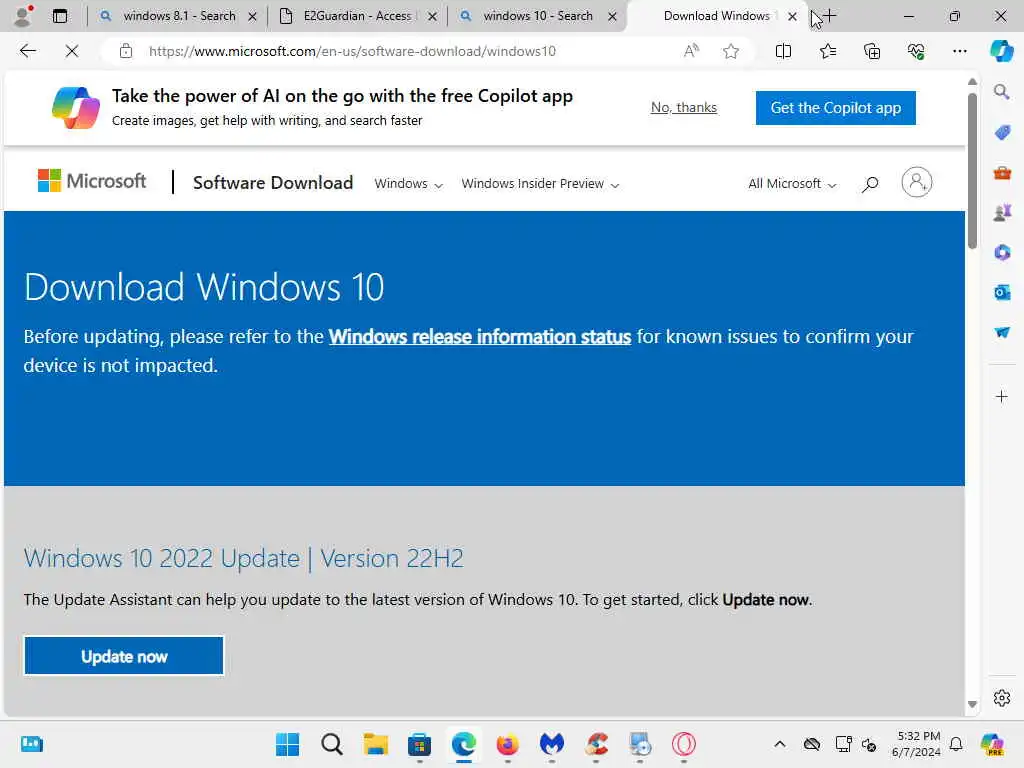Open the Windows Start menu
The height and width of the screenshot is (768, 1024).
pyautogui.click(x=287, y=744)
